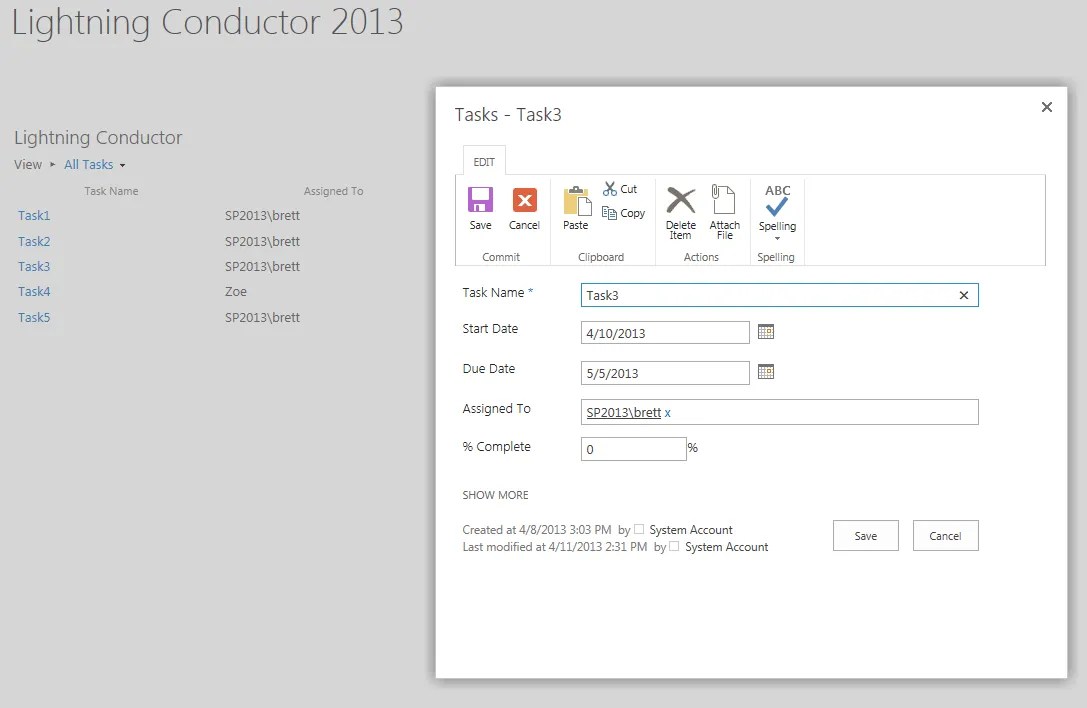Click the Lightning Conductor web part title

click(98, 137)
